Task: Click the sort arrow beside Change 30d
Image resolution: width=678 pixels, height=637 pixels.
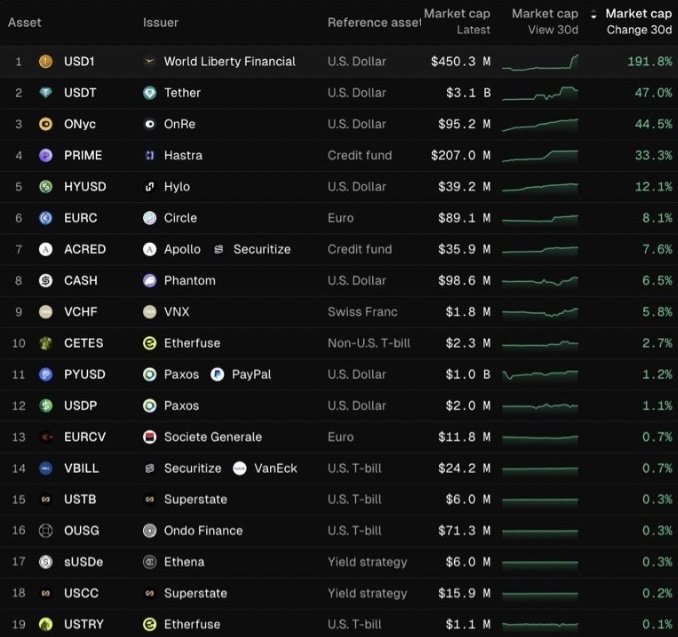Action: pyautogui.click(x=594, y=15)
